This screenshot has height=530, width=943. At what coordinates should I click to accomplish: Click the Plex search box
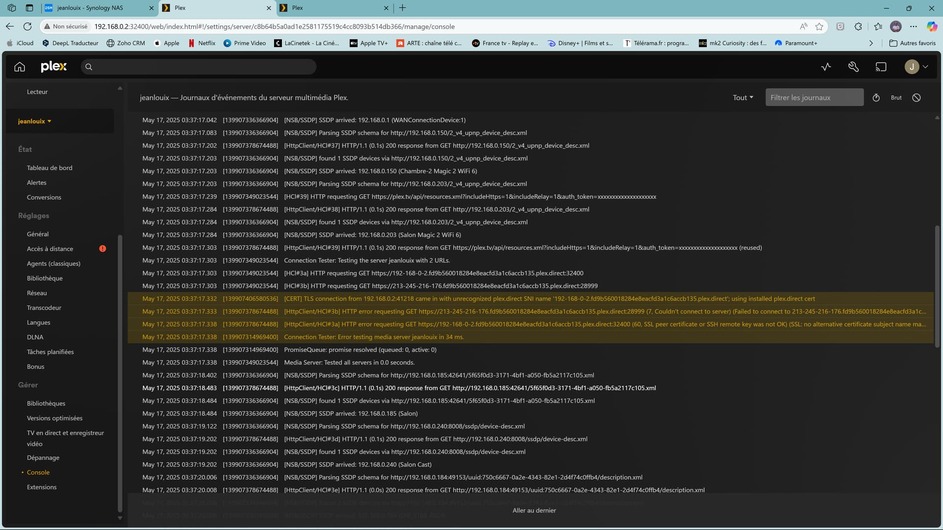click(198, 67)
